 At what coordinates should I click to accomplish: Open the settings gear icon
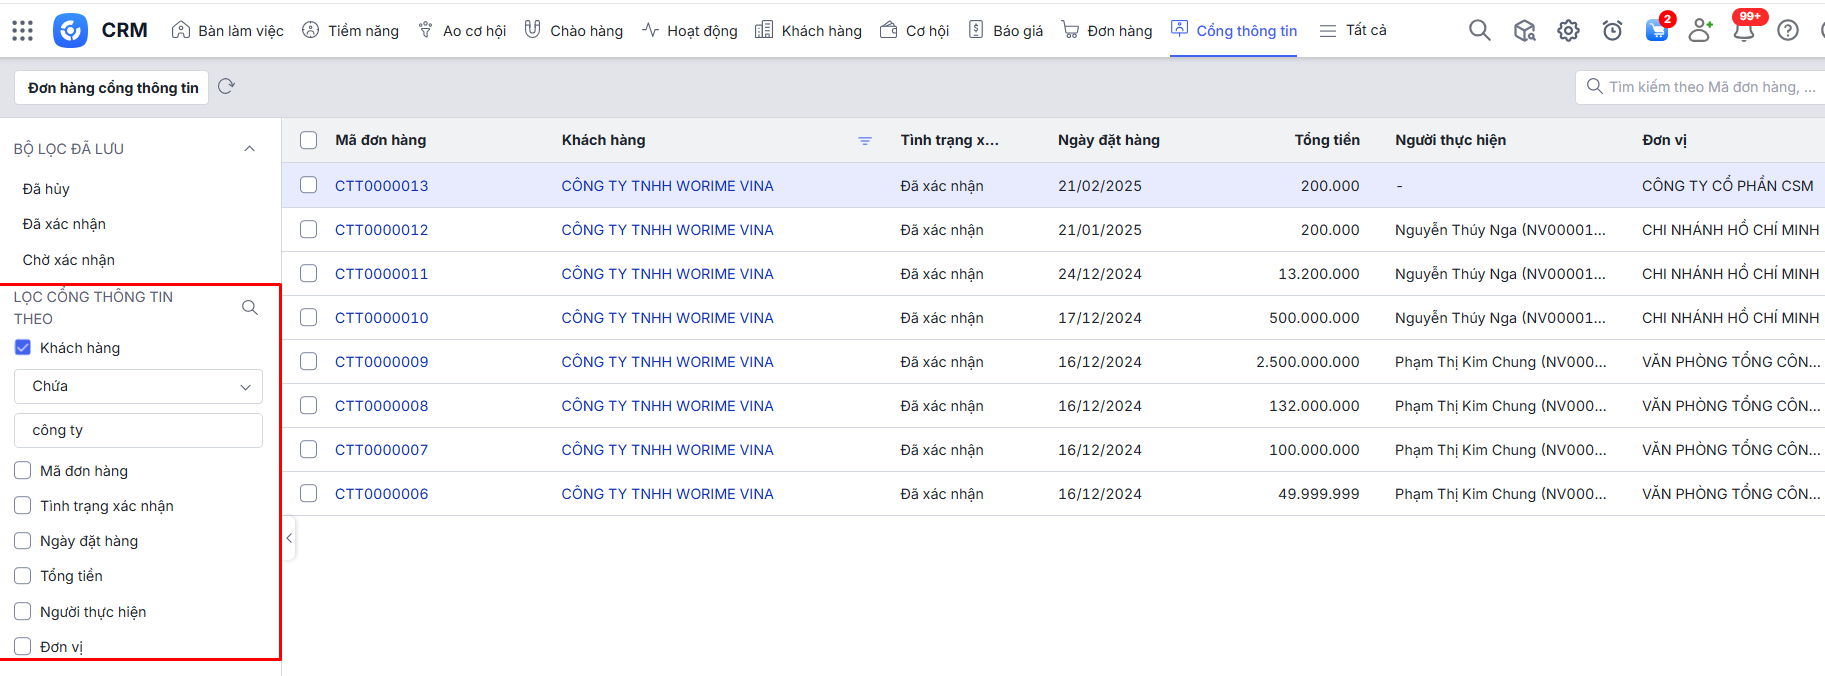[x=1568, y=31]
